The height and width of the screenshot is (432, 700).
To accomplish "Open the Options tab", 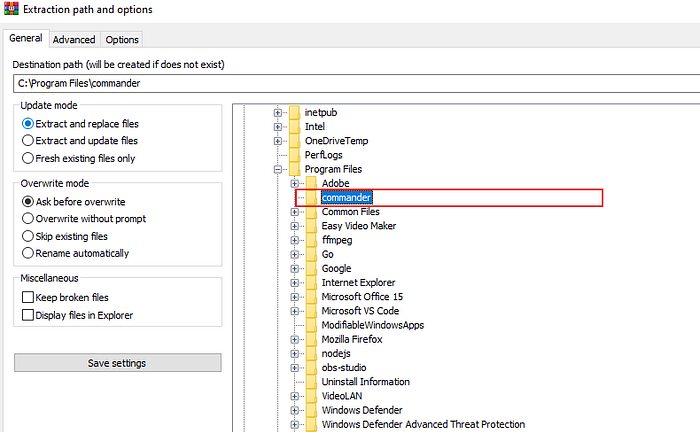I will [122, 40].
